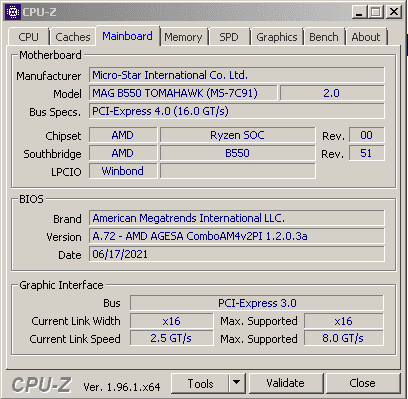408x399 pixels.
Task: Click the Manufacturer label
Action: pos(49,76)
